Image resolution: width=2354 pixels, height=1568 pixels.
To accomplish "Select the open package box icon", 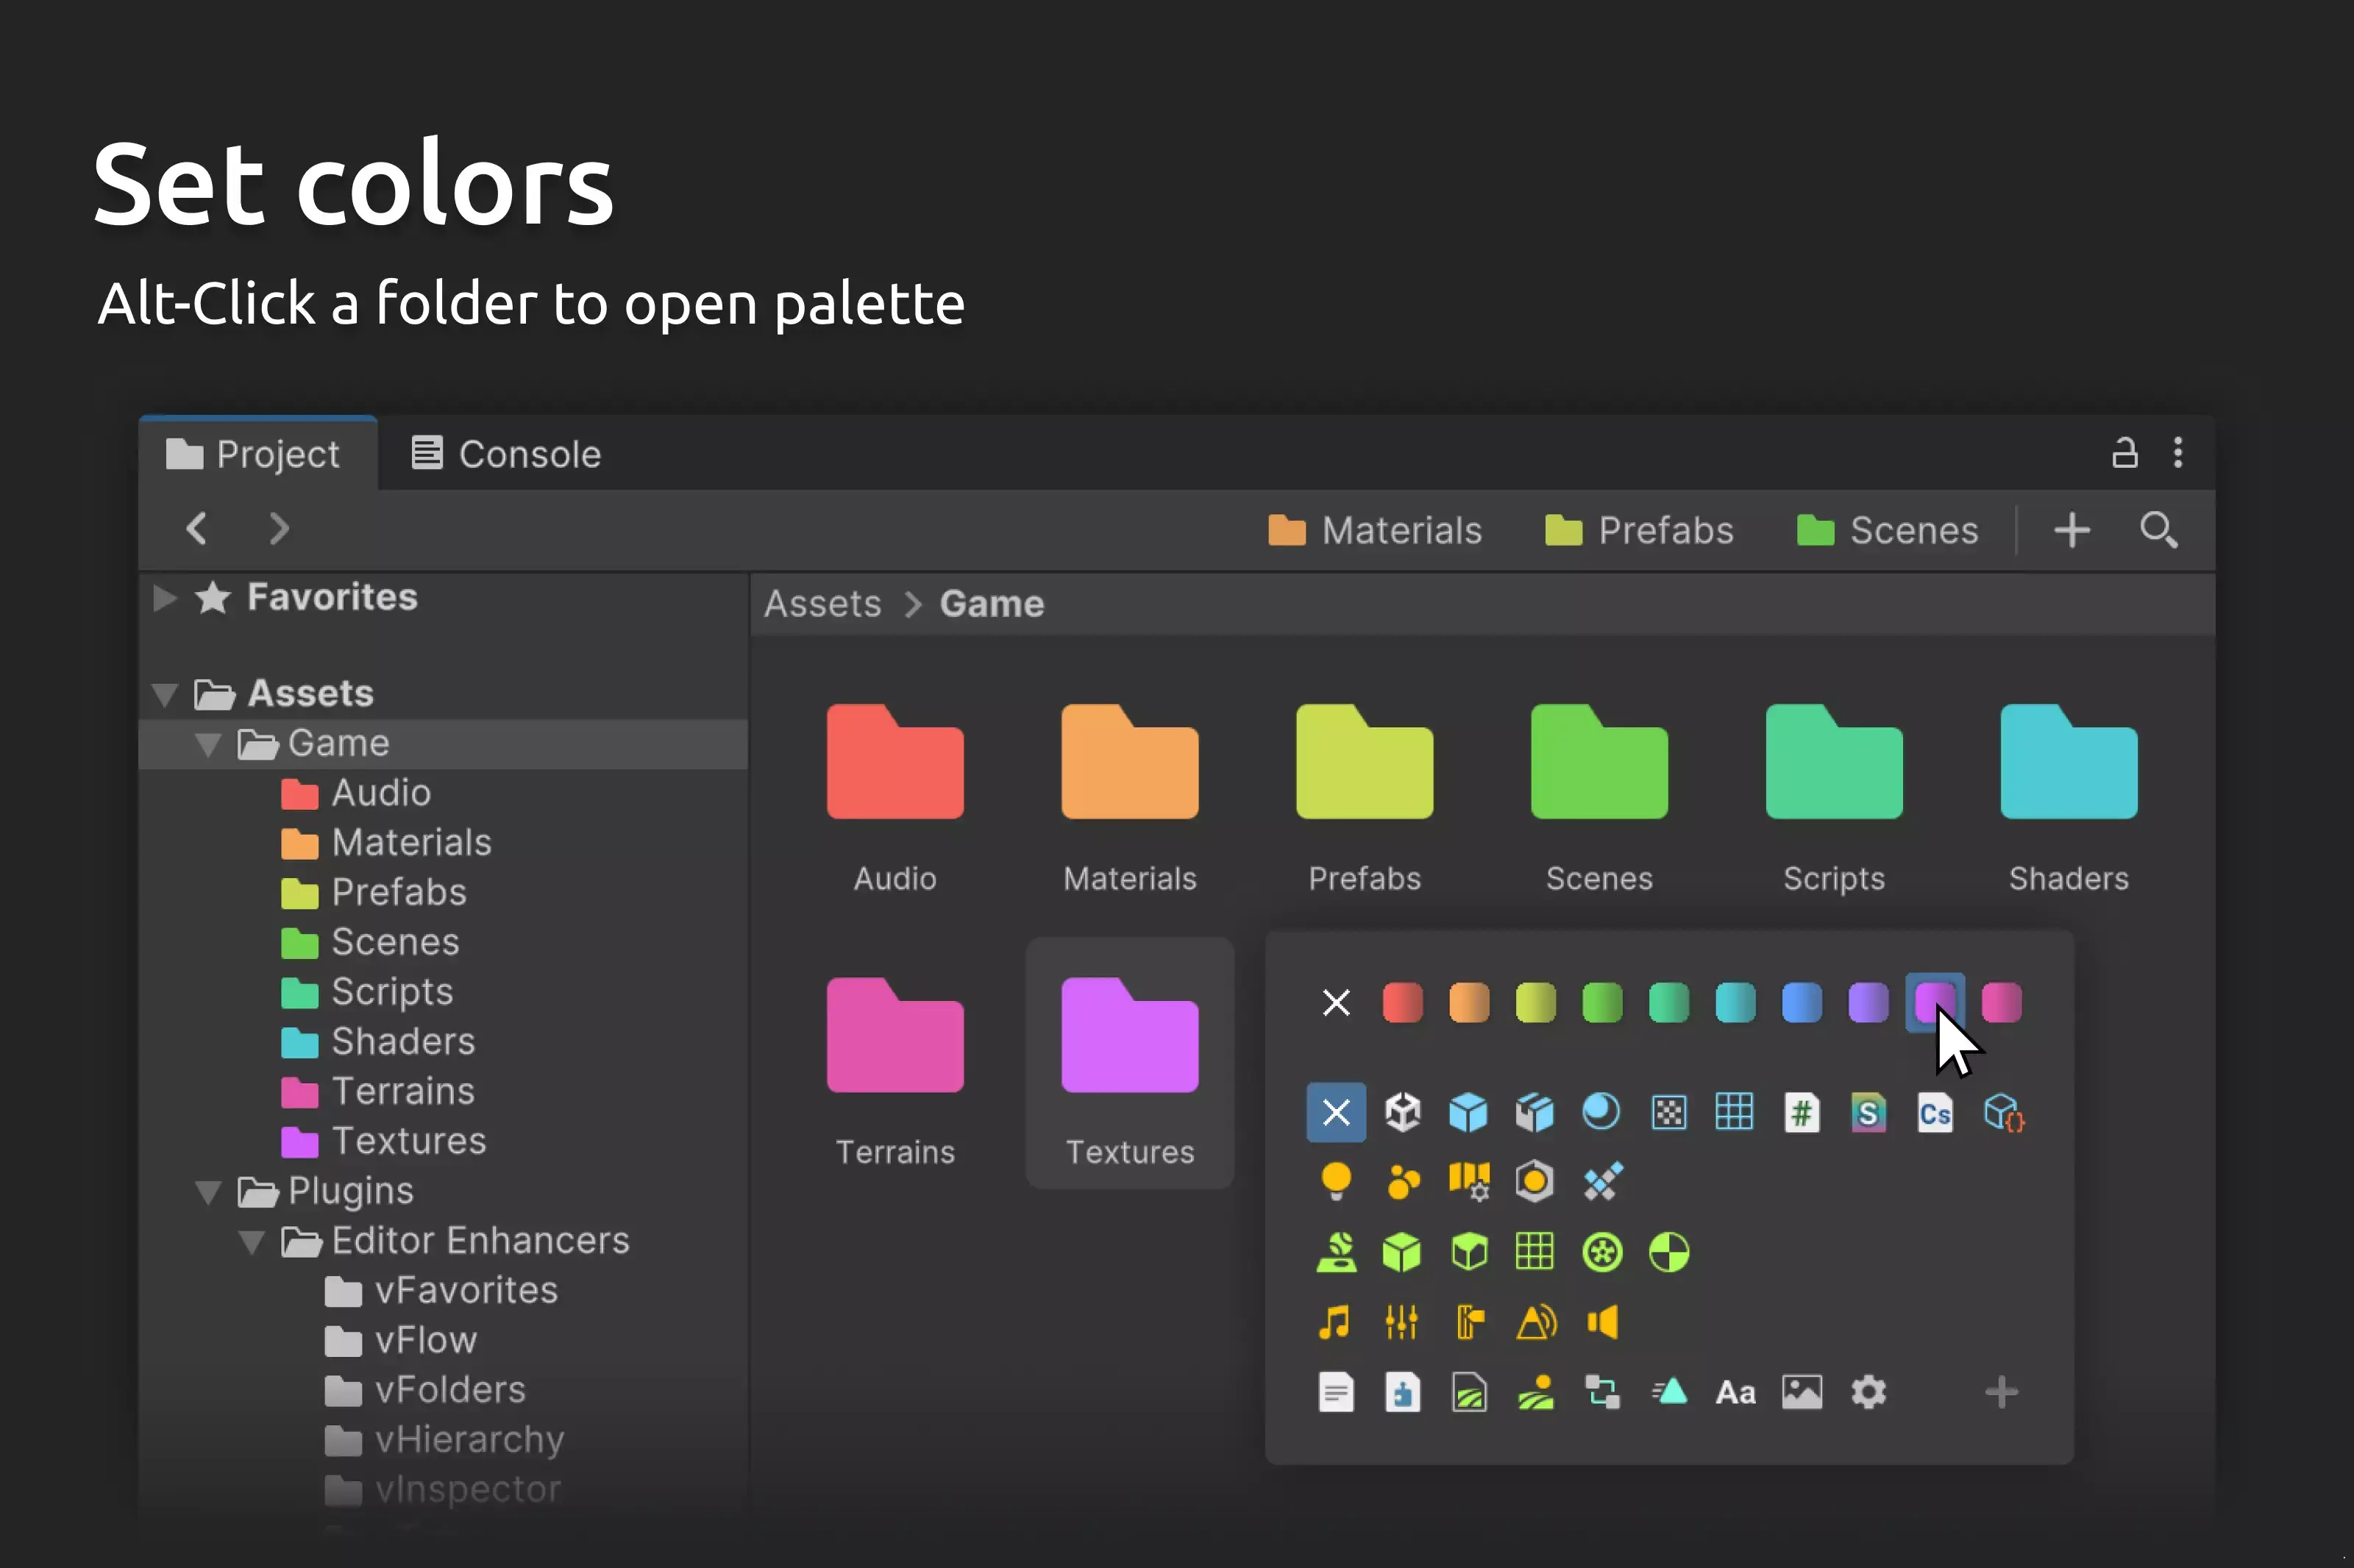I will [x=1535, y=1112].
